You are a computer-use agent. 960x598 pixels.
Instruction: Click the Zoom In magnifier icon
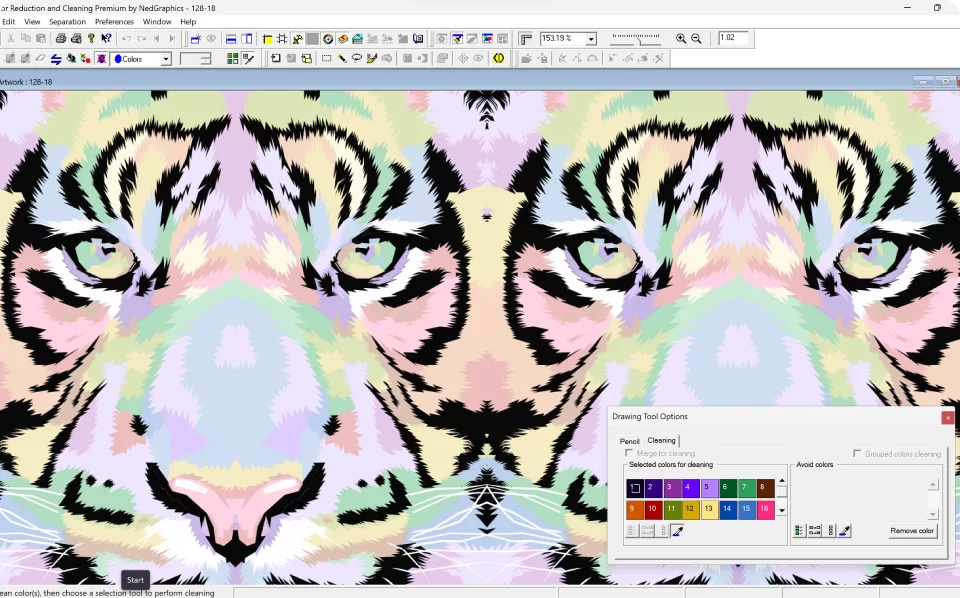(681, 39)
